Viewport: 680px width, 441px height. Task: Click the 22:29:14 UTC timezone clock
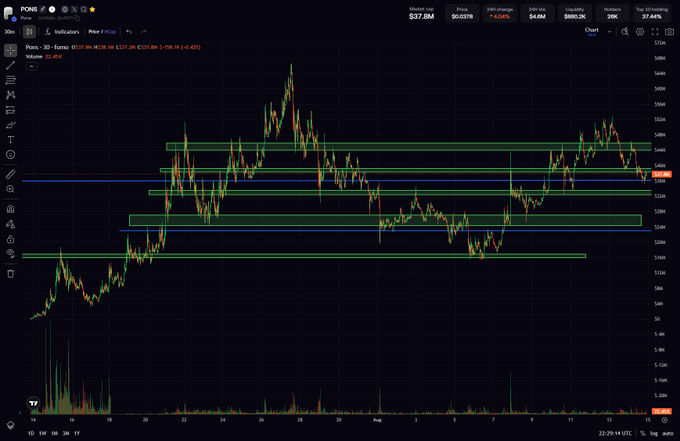click(x=615, y=433)
